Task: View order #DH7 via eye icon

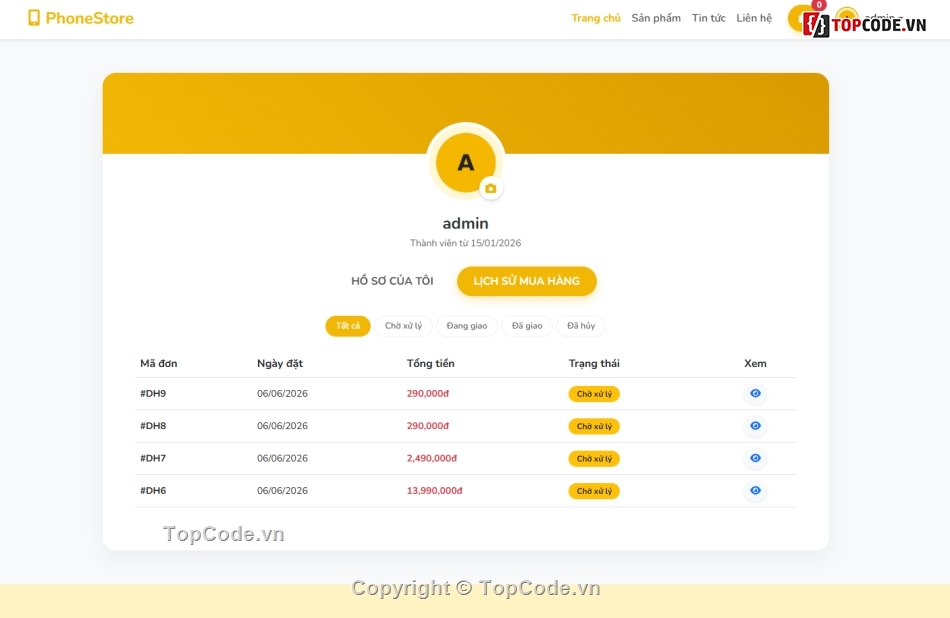Action: pos(755,458)
